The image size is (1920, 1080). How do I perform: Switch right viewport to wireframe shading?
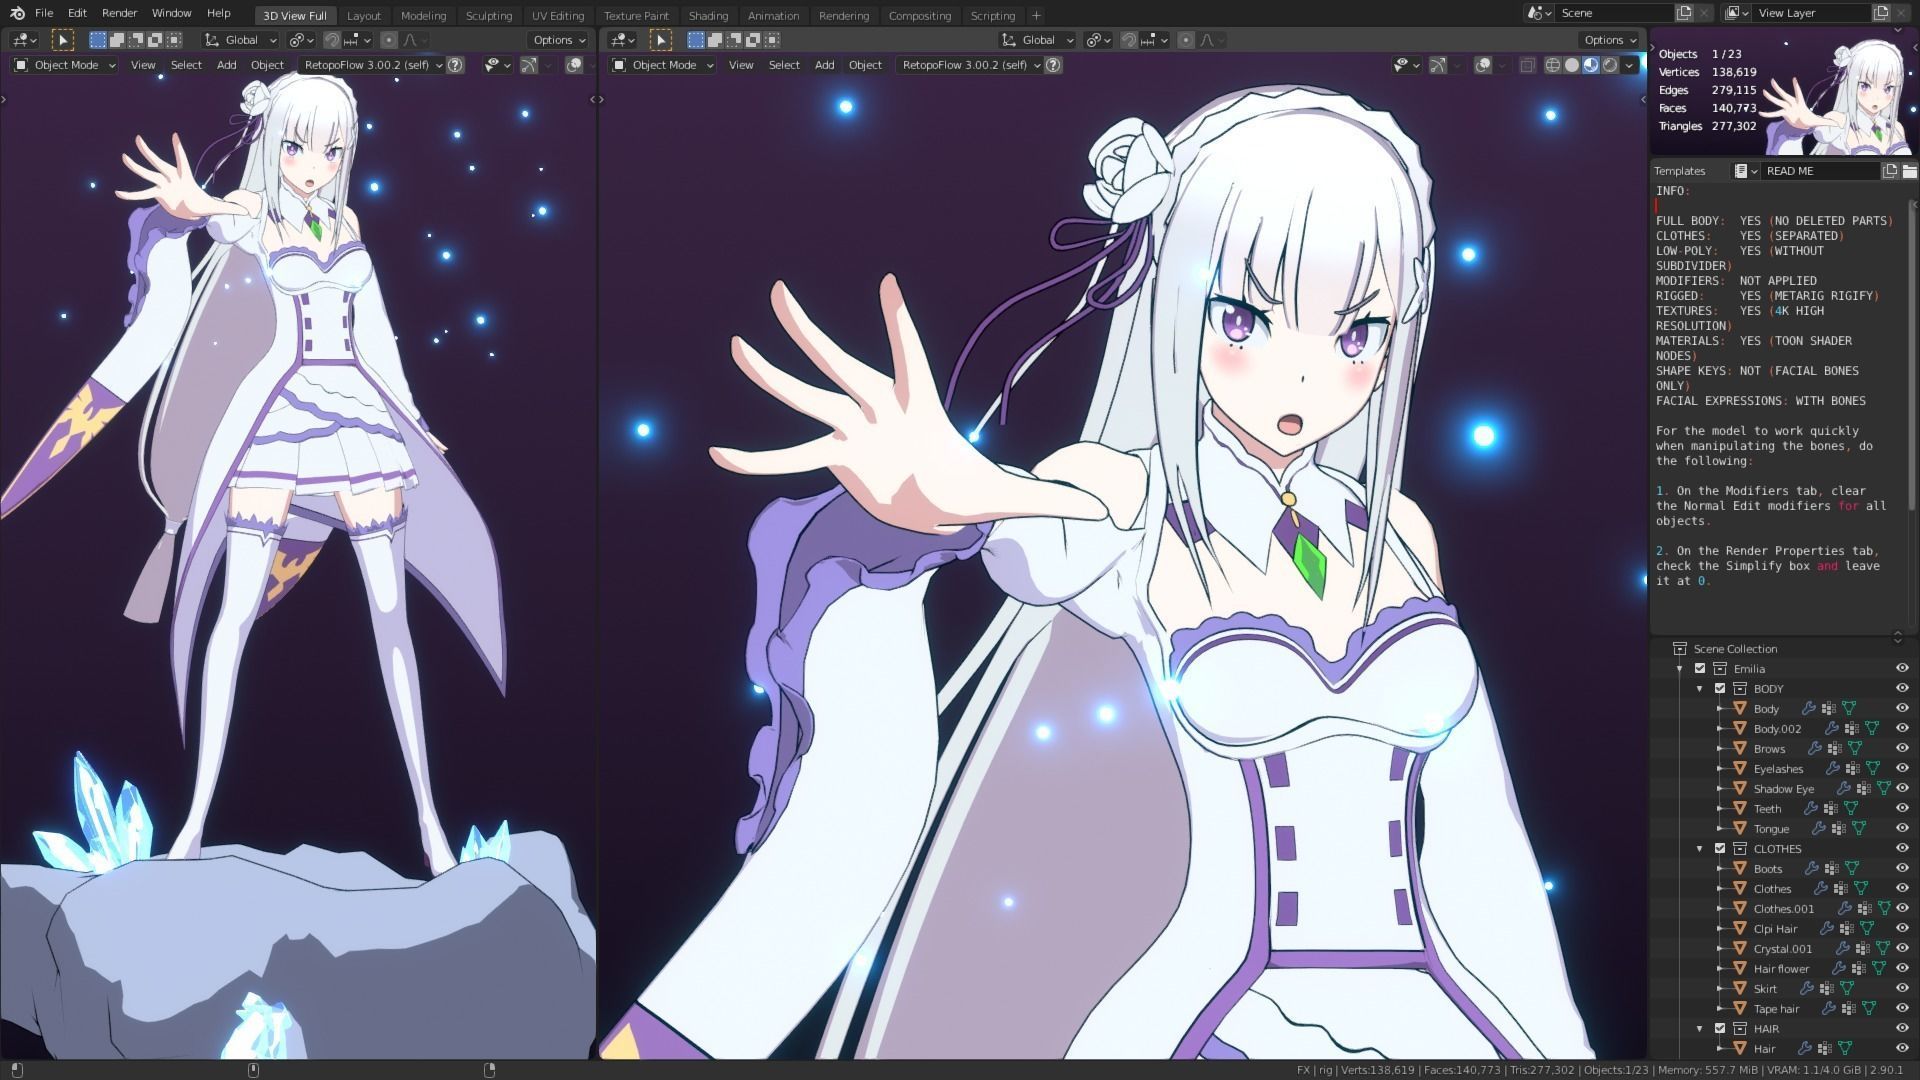coord(1553,65)
